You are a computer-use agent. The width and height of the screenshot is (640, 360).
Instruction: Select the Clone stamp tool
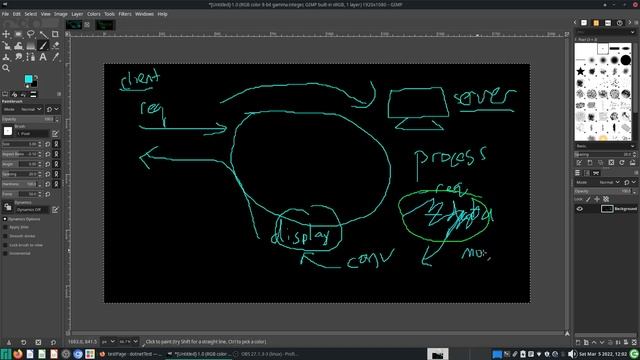point(6,57)
